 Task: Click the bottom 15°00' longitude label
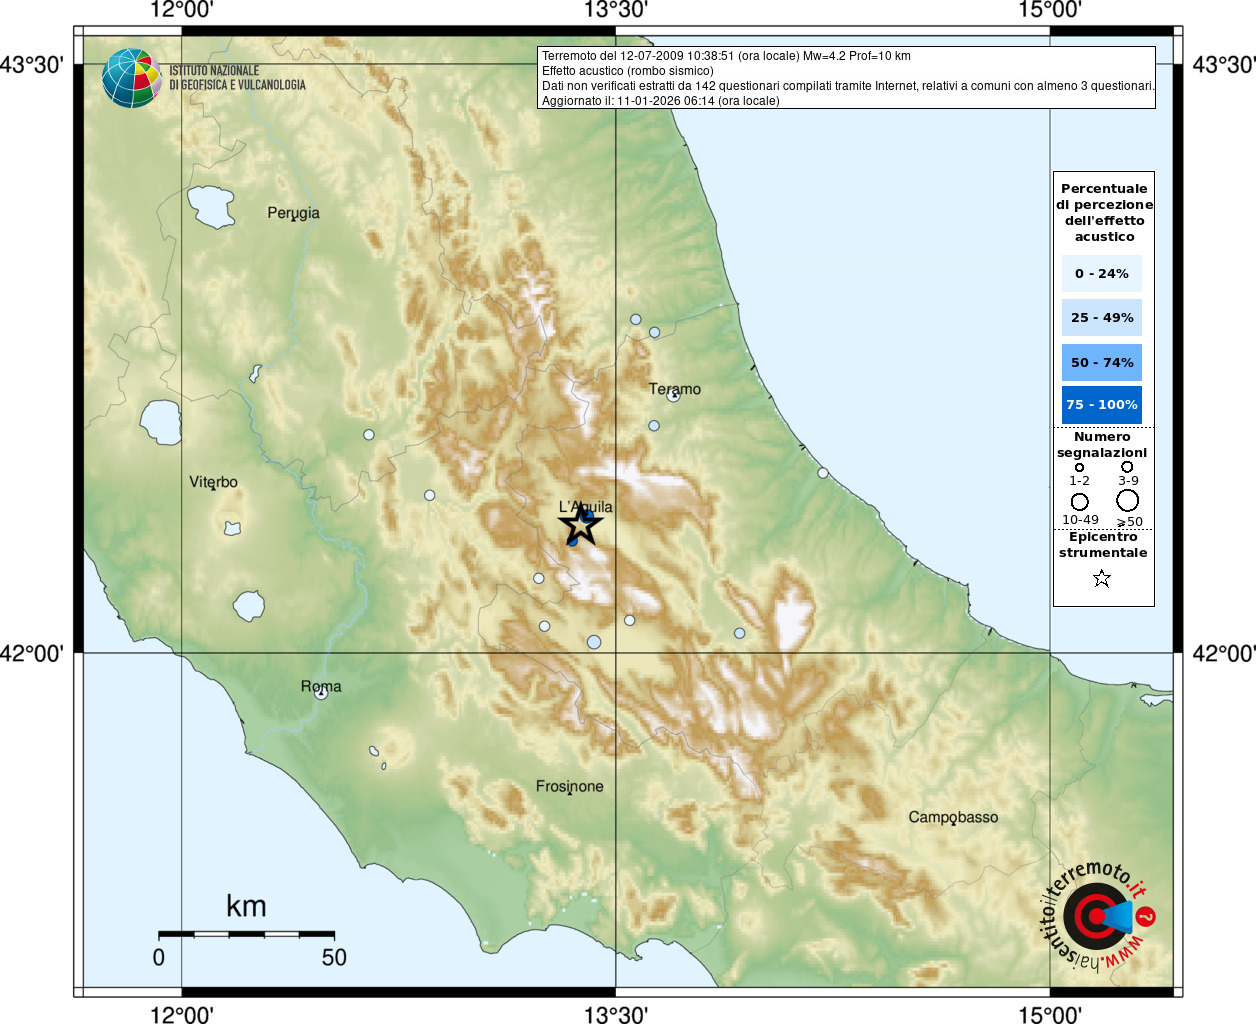pos(1050,1015)
